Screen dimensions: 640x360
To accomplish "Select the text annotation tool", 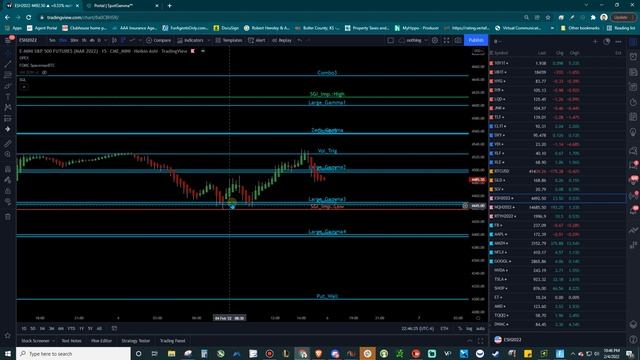I will pos(8,97).
